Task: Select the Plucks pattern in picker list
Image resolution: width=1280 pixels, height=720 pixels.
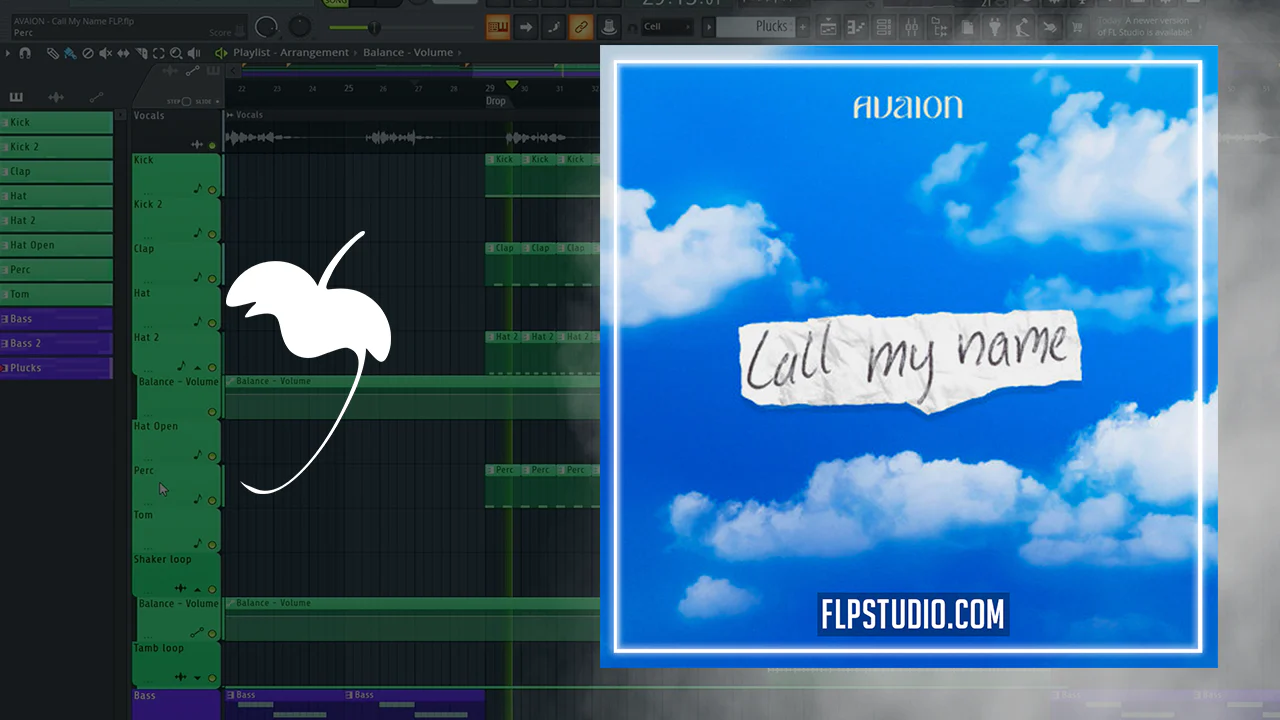Action: pyautogui.click(x=56, y=368)
